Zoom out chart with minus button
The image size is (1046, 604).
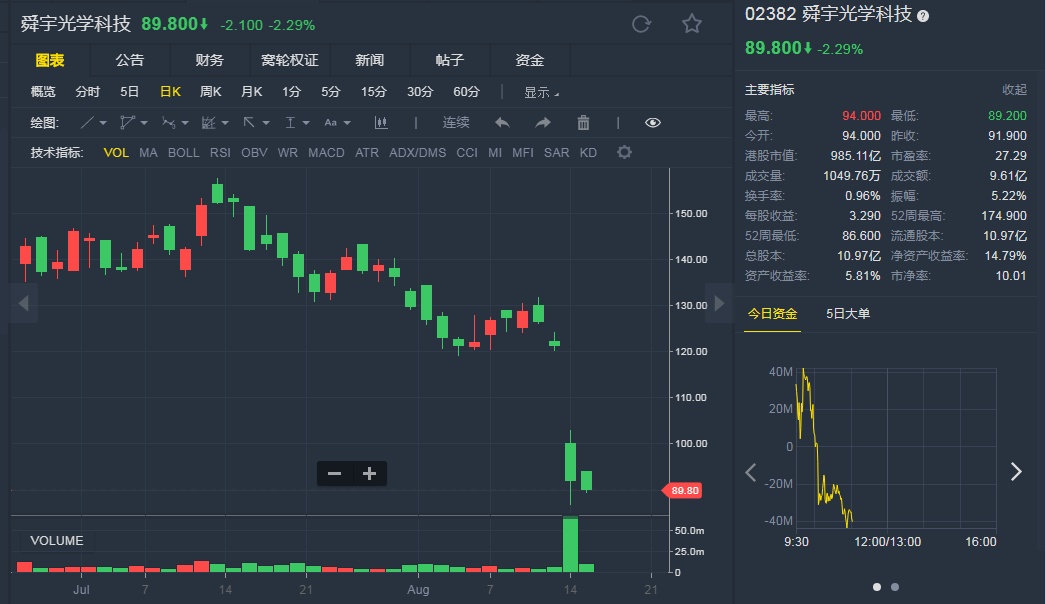(x=334, y=474)
